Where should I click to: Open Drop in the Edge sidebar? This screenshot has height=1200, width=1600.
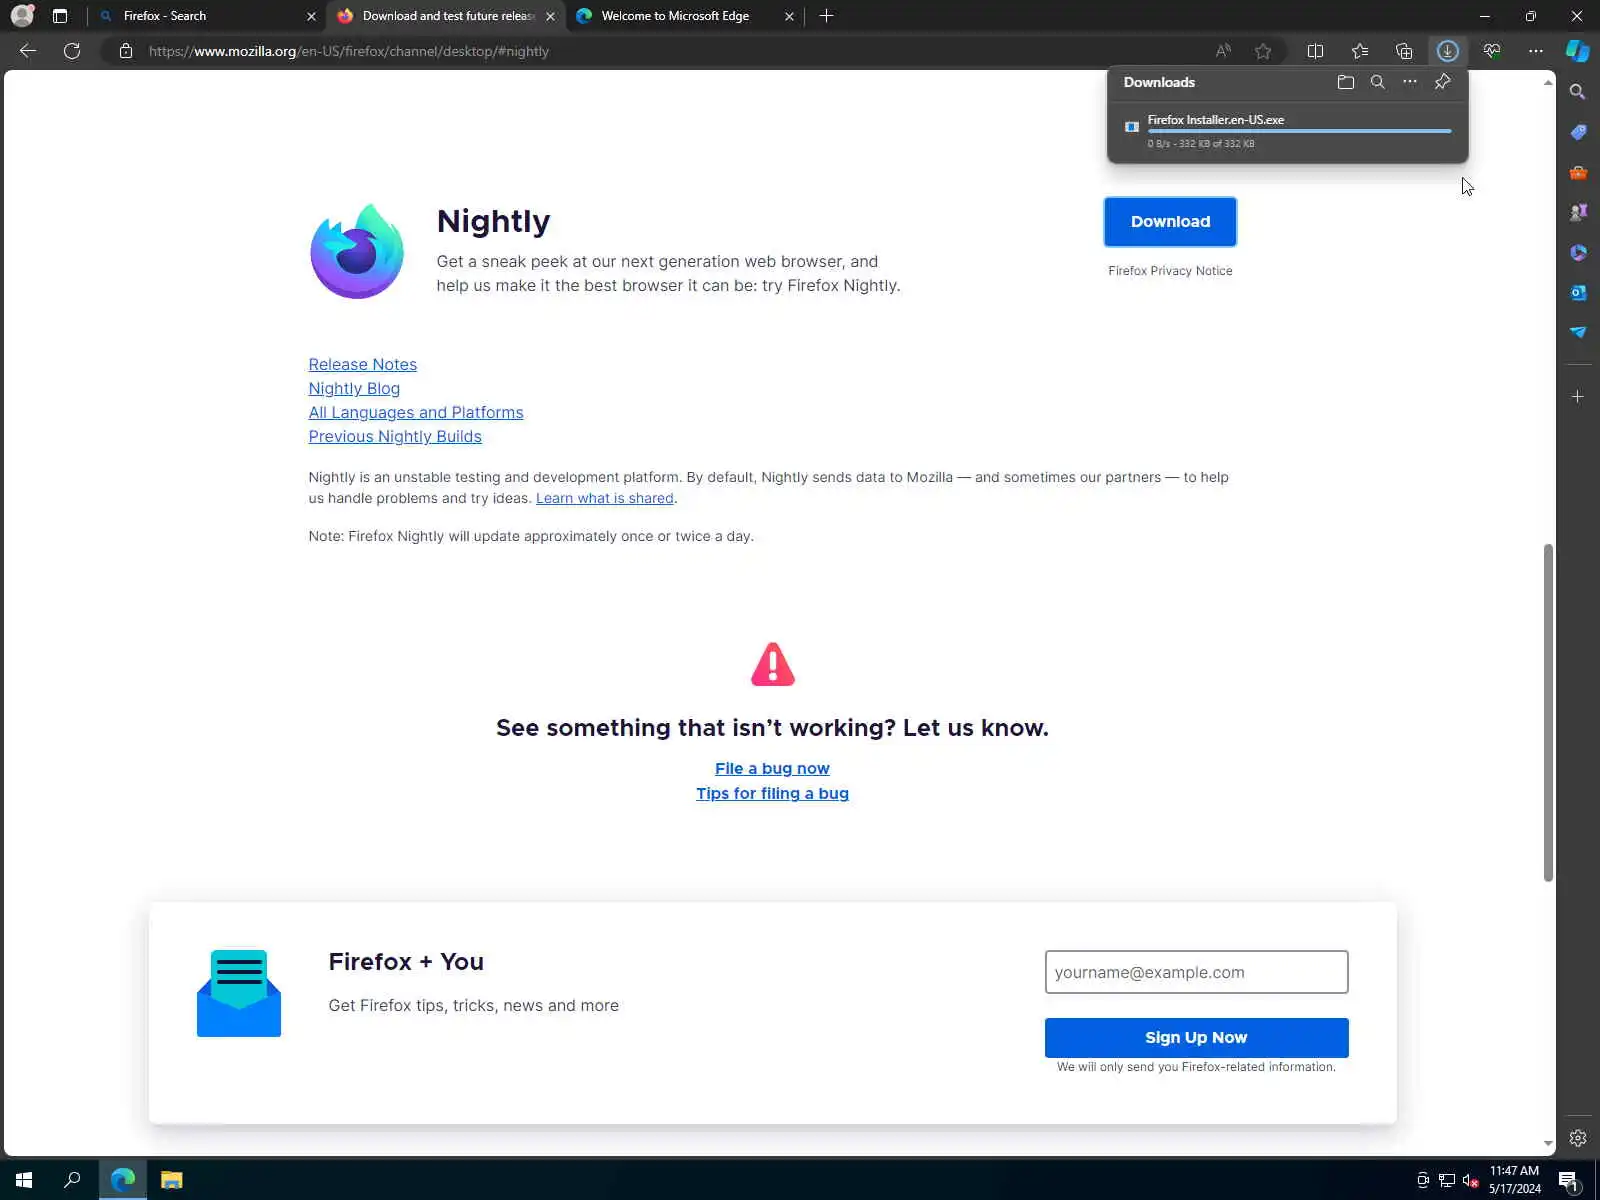coord(1578,332)
